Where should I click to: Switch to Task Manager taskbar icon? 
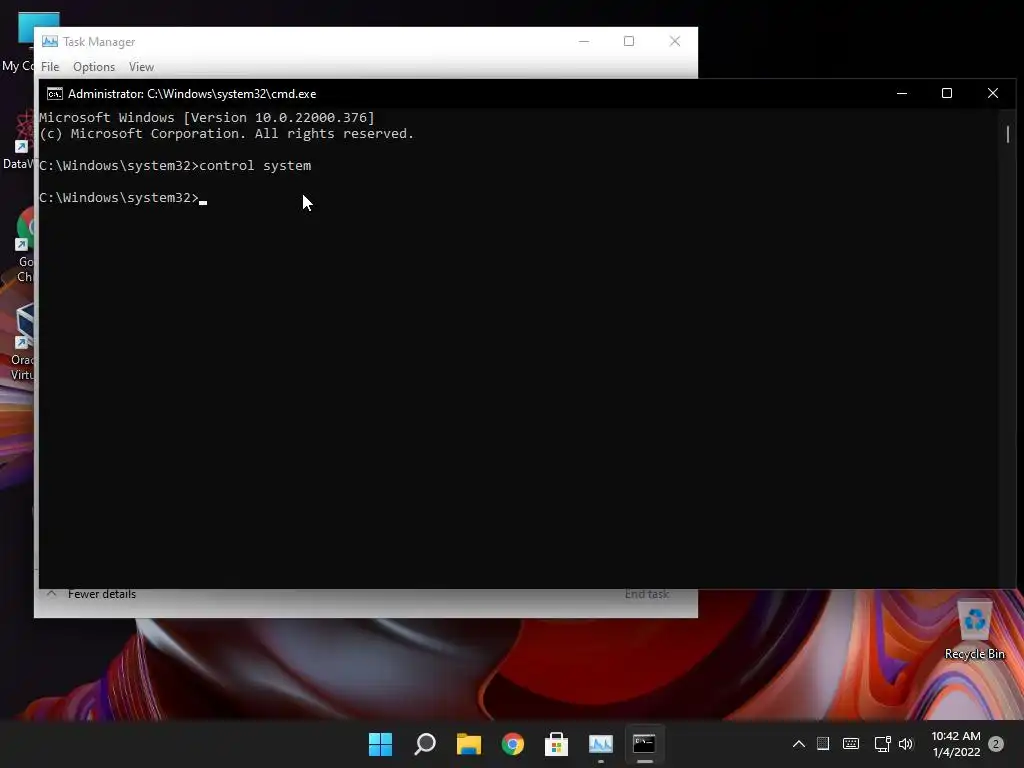601,744
